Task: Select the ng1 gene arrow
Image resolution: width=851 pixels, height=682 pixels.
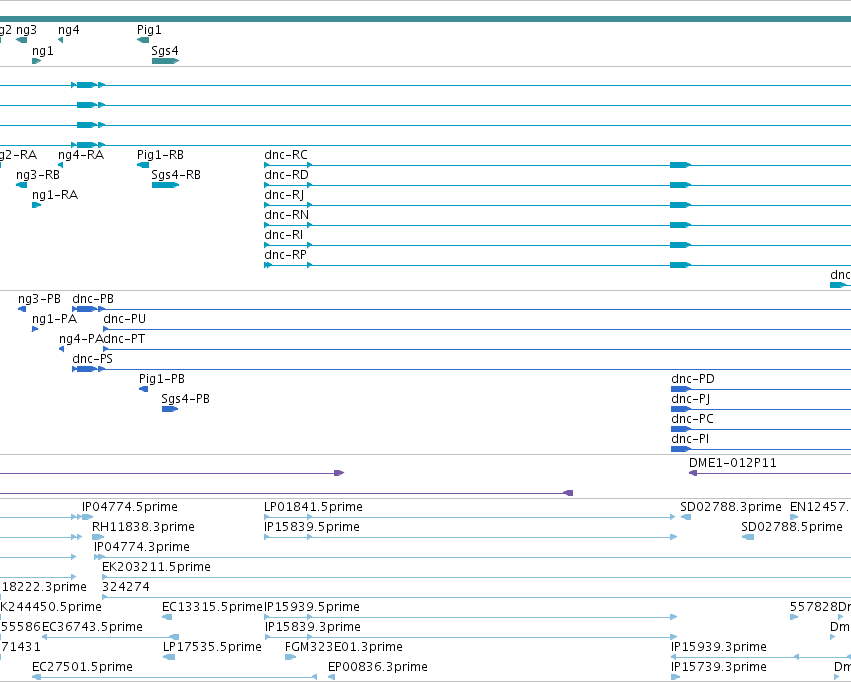Action: (36, 61)
